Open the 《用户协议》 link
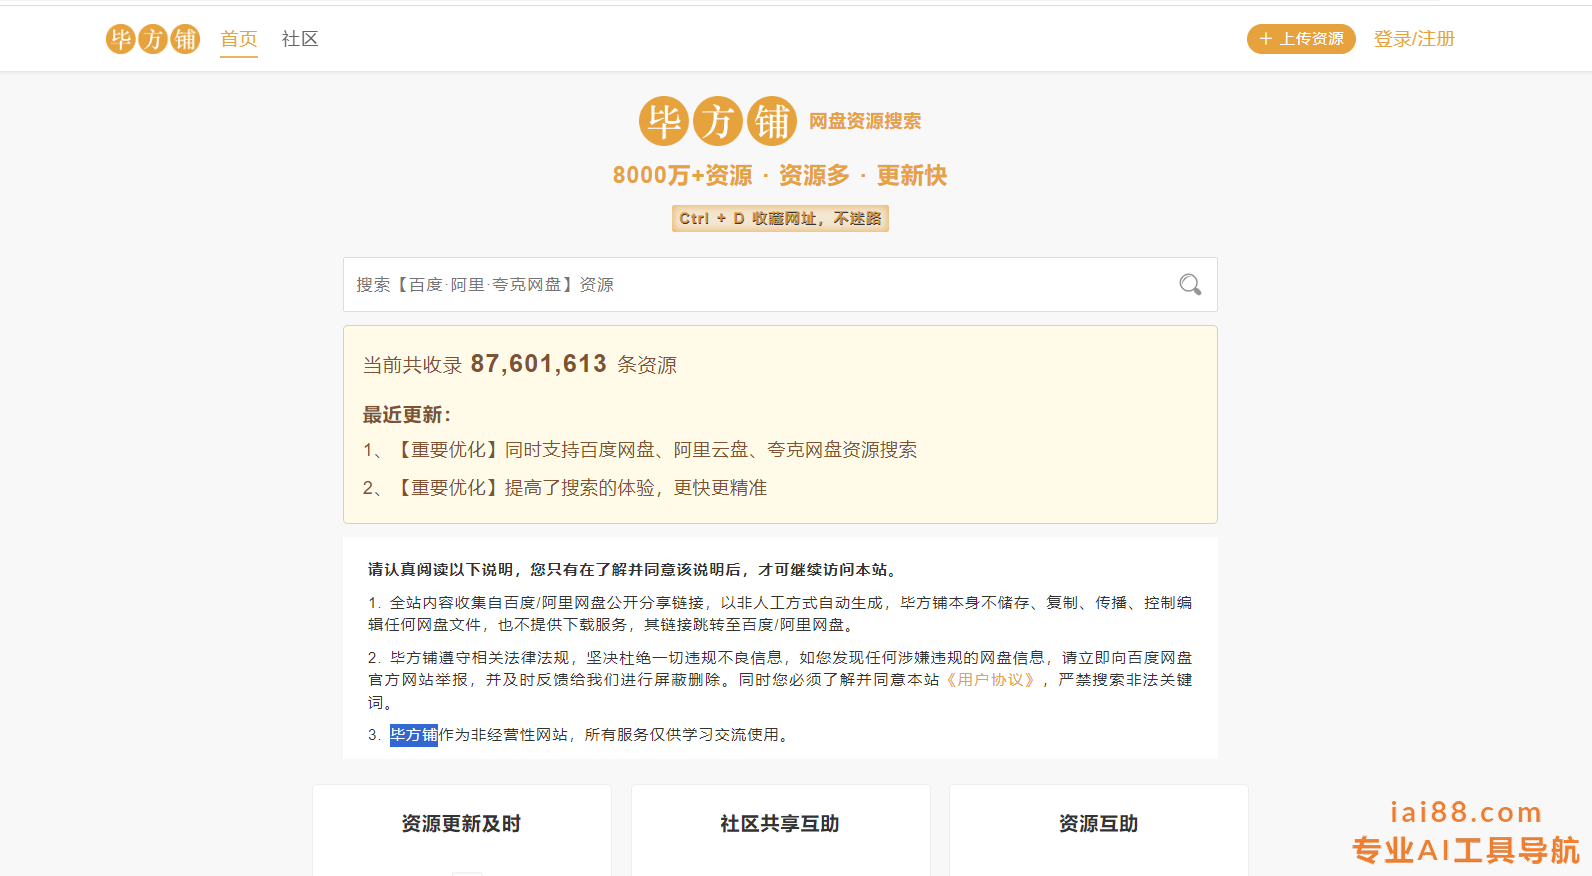The image size is (1592, 876). 990,680
